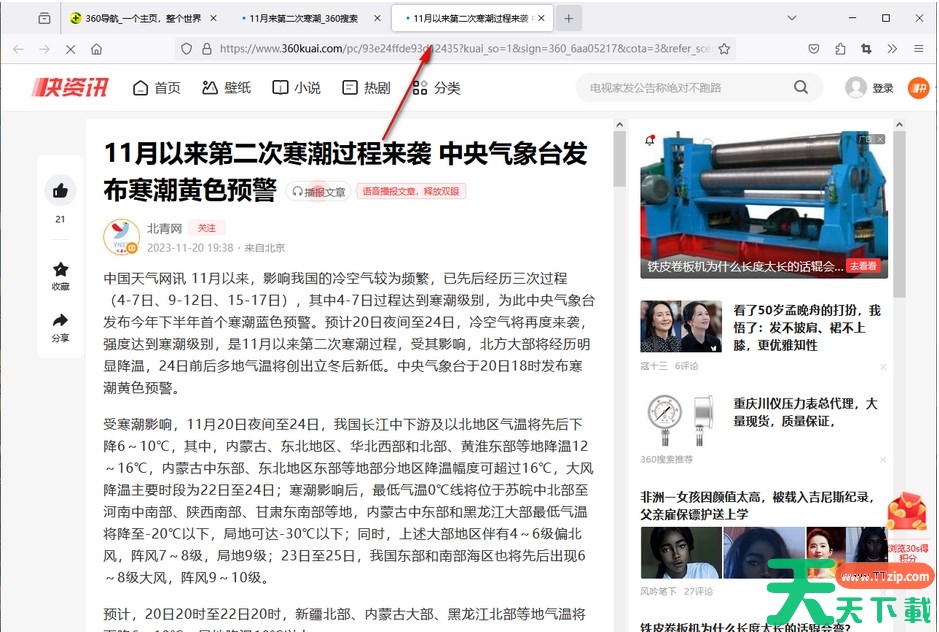Click the 登录 login link

click(882, 88)
